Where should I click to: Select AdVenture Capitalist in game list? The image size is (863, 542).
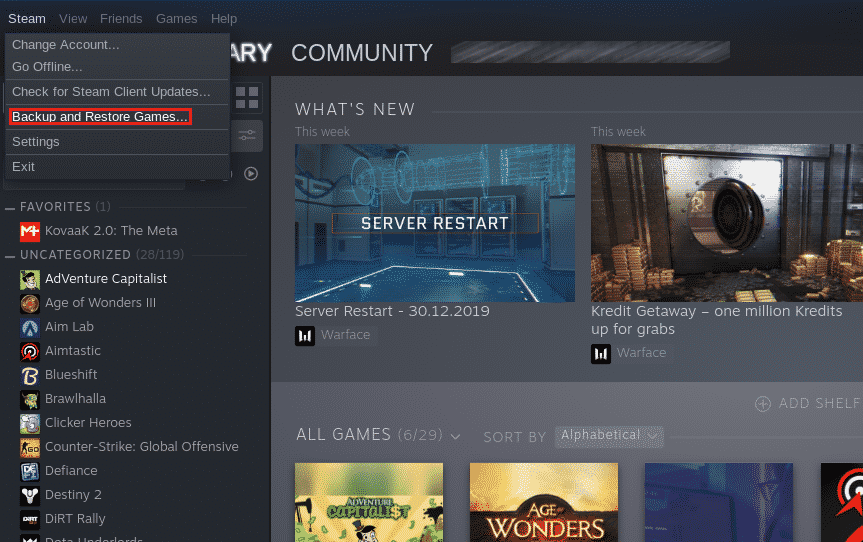pyautogui.click(x=106, y=278)
